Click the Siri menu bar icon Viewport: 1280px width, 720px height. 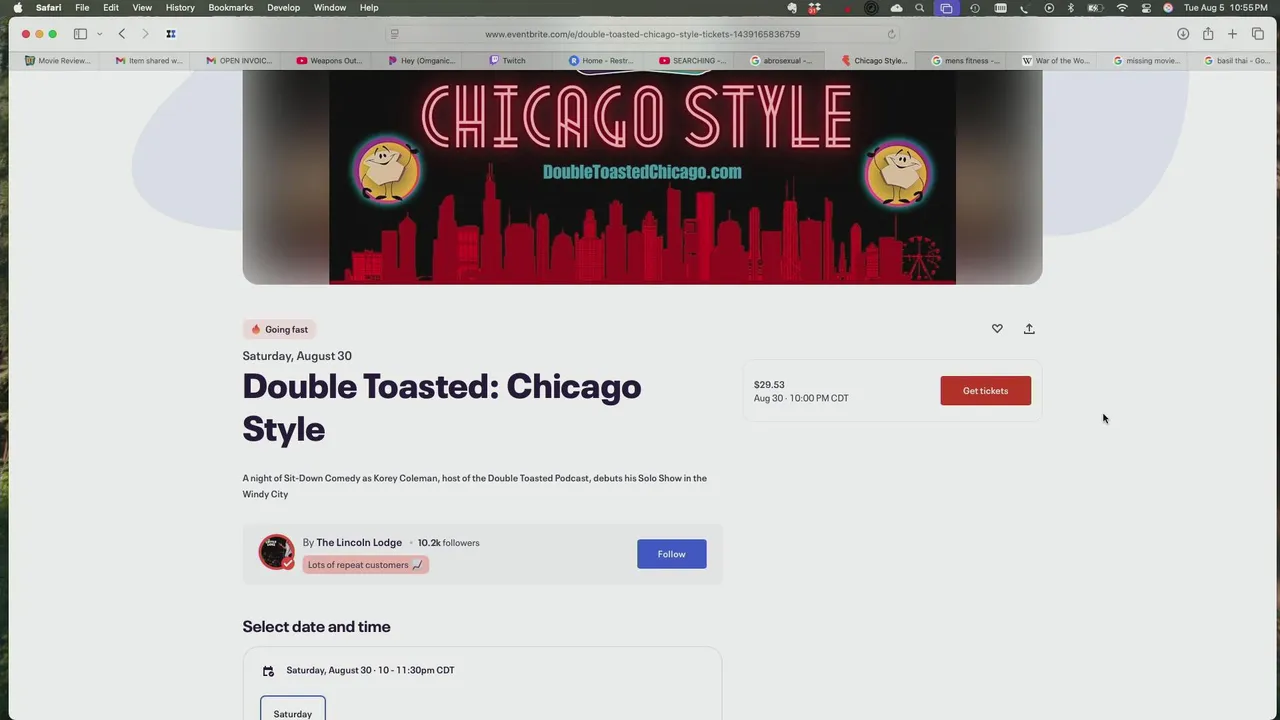1168,8
